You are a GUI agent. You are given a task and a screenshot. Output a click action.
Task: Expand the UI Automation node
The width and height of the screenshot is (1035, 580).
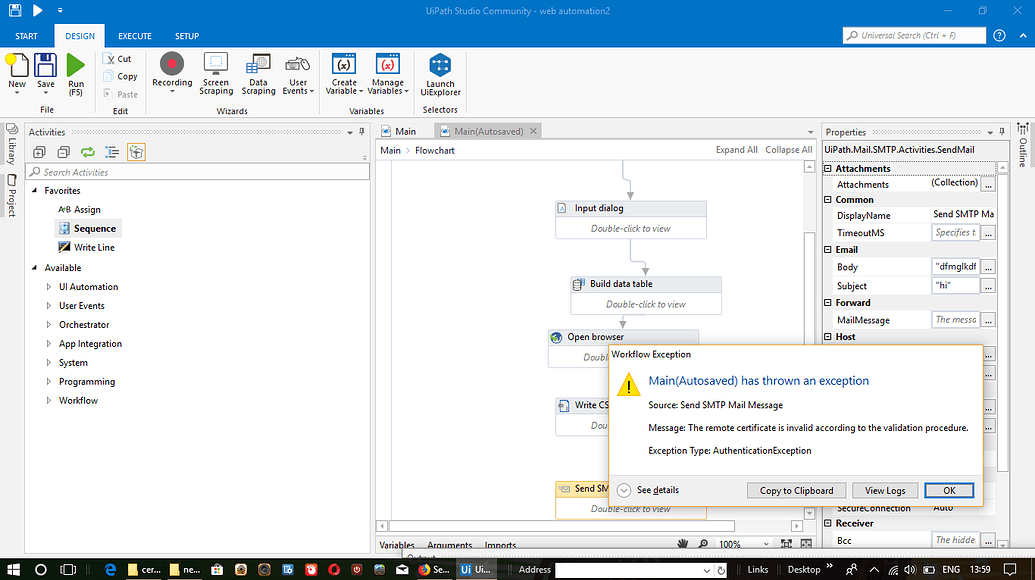48,286
